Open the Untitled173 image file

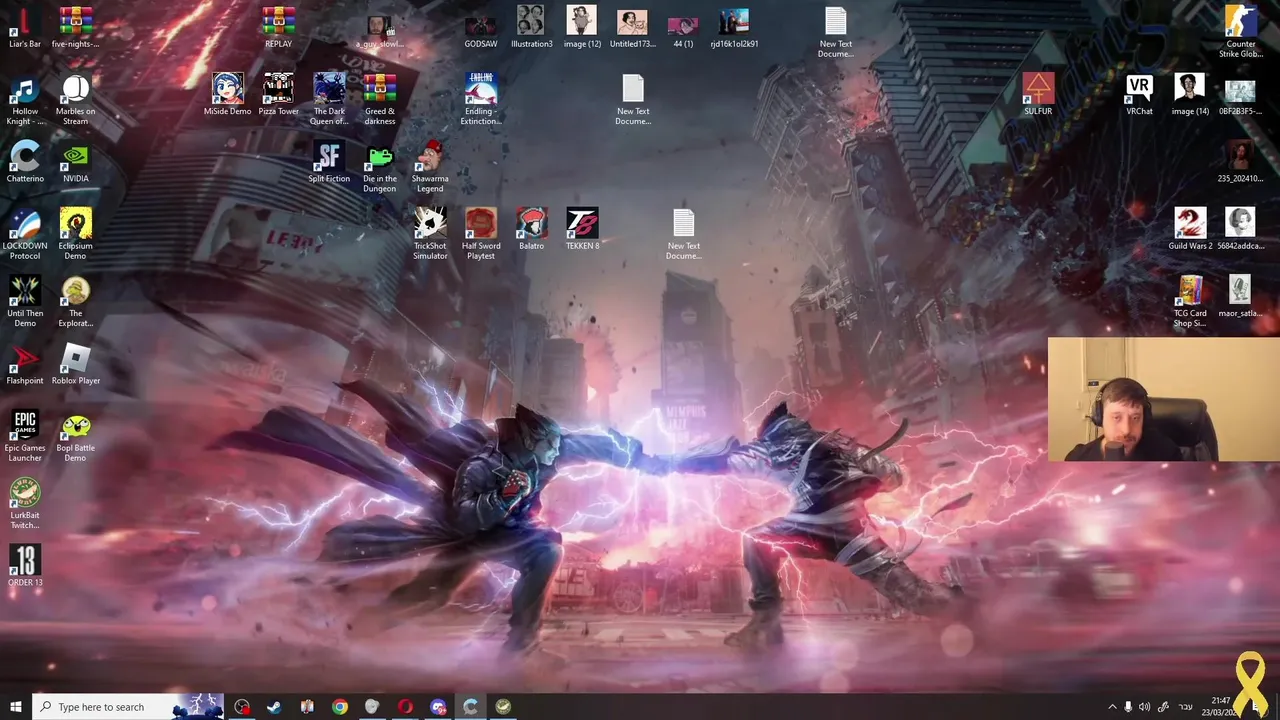coord(632,27)
